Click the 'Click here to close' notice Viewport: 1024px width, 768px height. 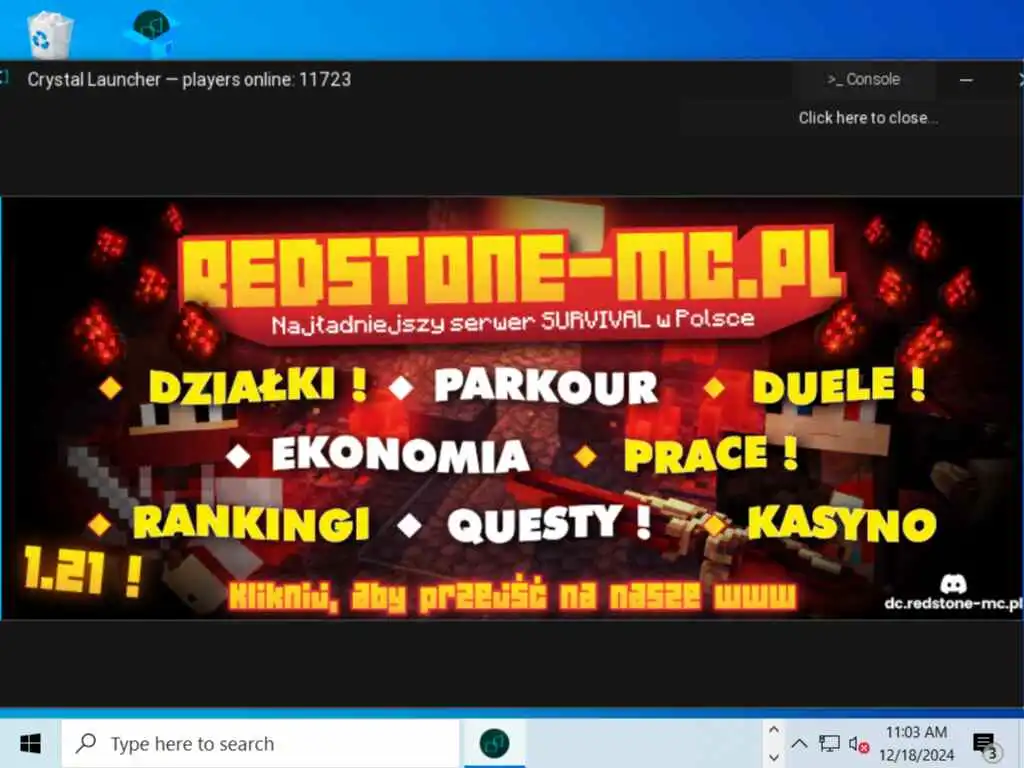[867, 118]
